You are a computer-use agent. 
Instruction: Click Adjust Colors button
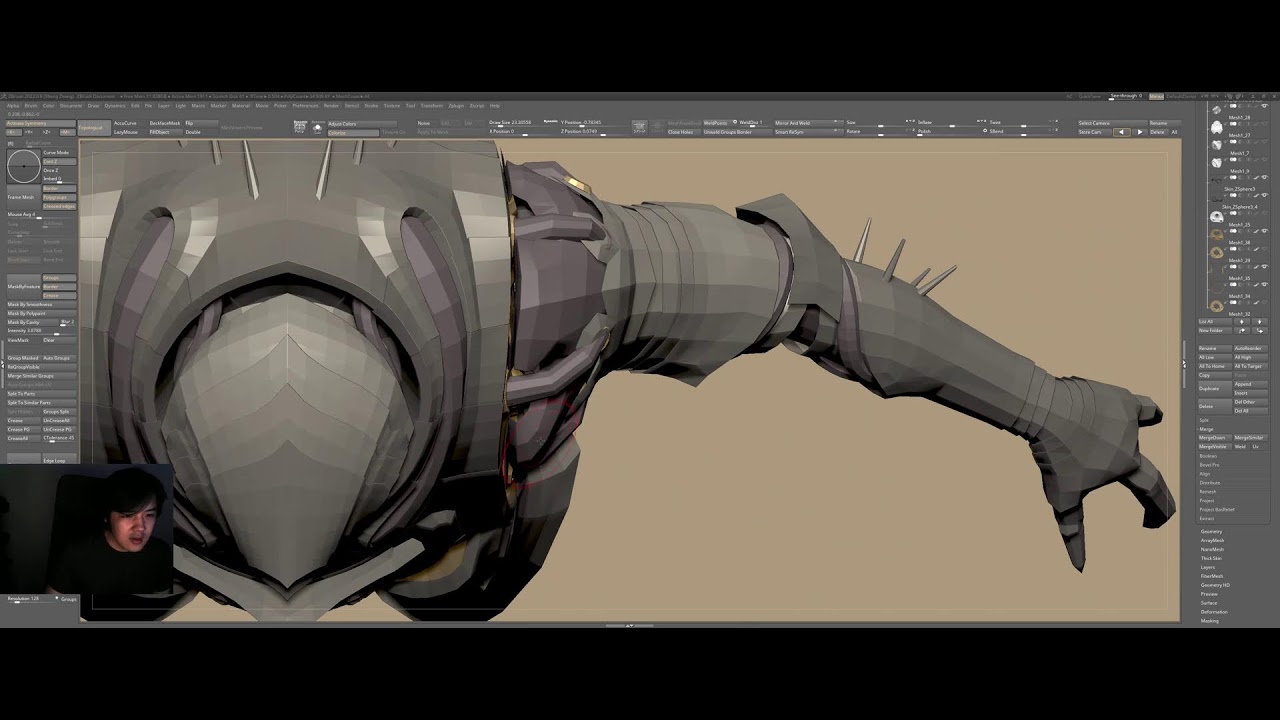point(361,124)
